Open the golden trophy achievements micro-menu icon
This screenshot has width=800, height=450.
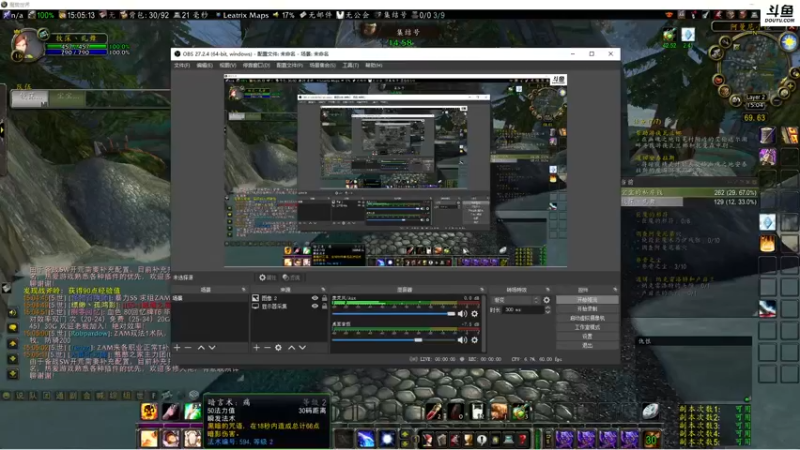point(467,439)
